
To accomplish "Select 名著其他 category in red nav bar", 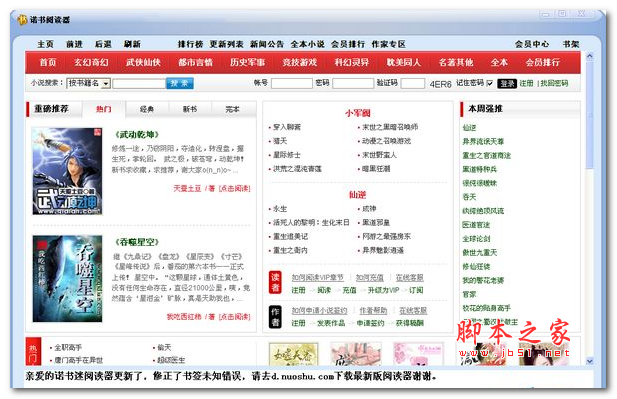I will point(456,63).
